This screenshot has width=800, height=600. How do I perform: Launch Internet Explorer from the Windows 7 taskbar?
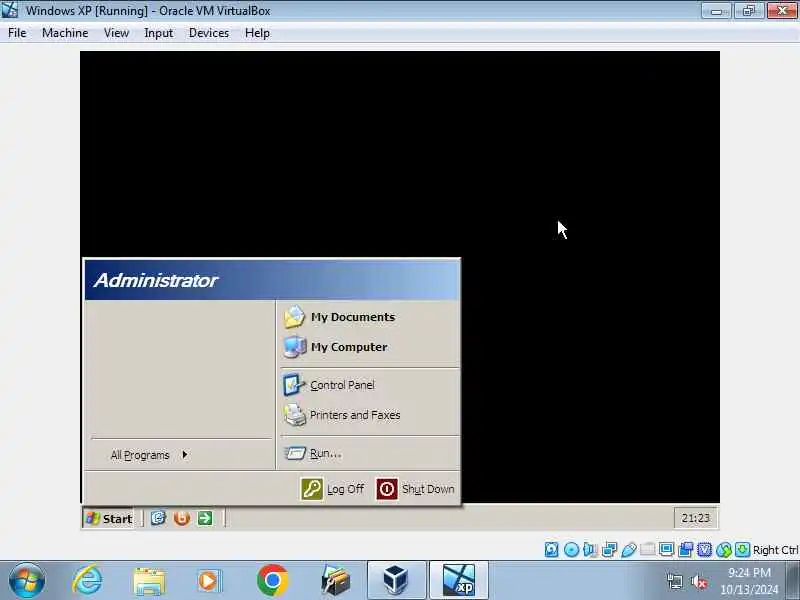88,580
